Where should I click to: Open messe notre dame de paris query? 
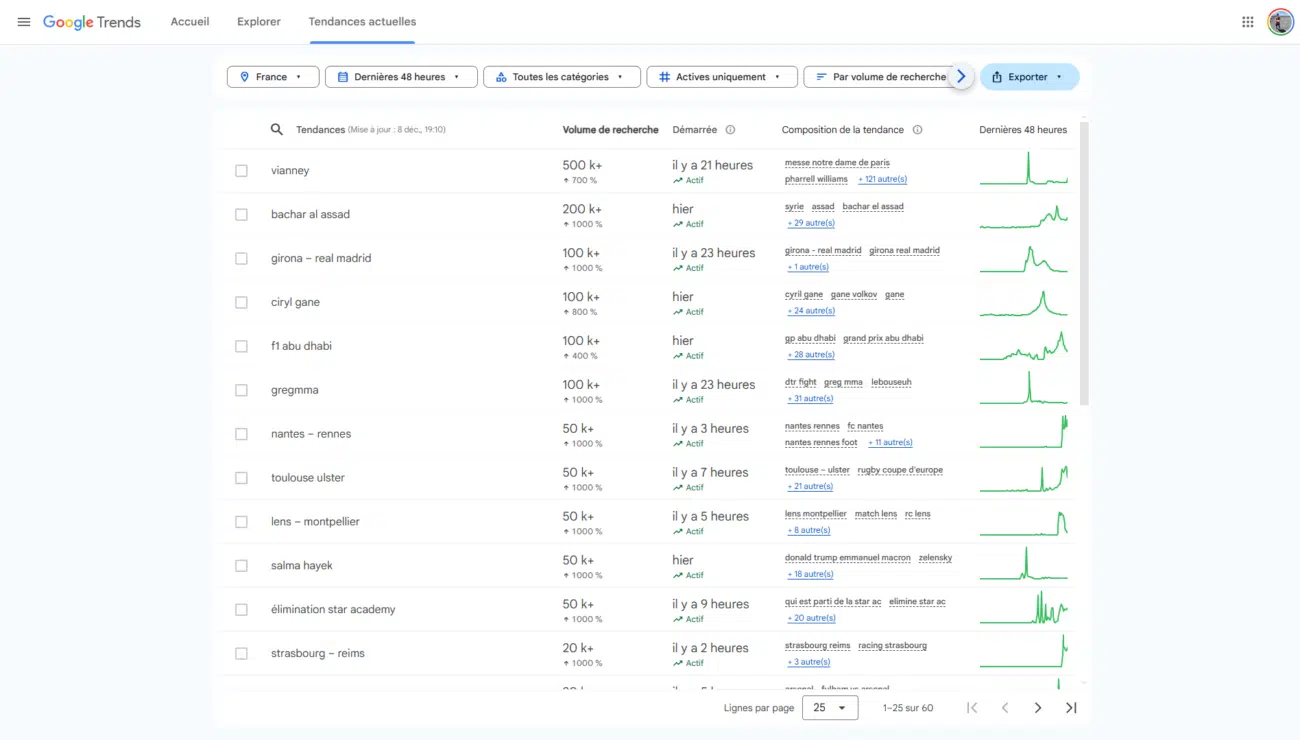[837, 162]
